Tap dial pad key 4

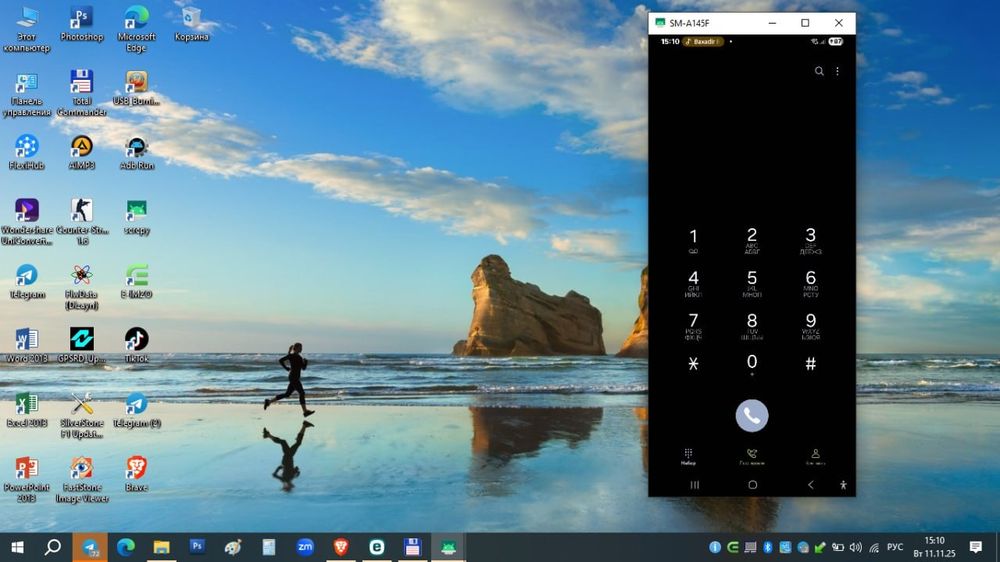(693, 283)
